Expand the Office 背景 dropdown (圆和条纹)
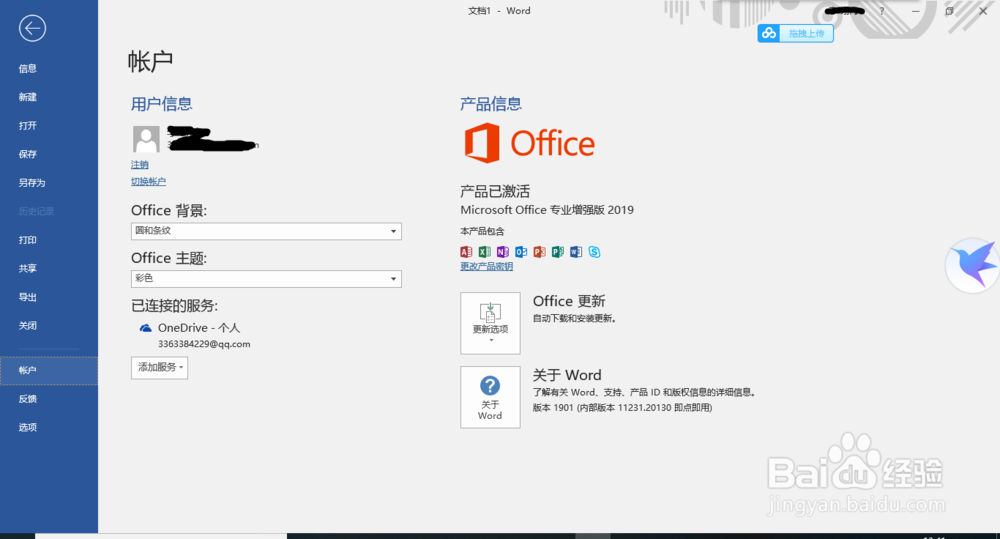1000x539 pixels. pos(266,231)
